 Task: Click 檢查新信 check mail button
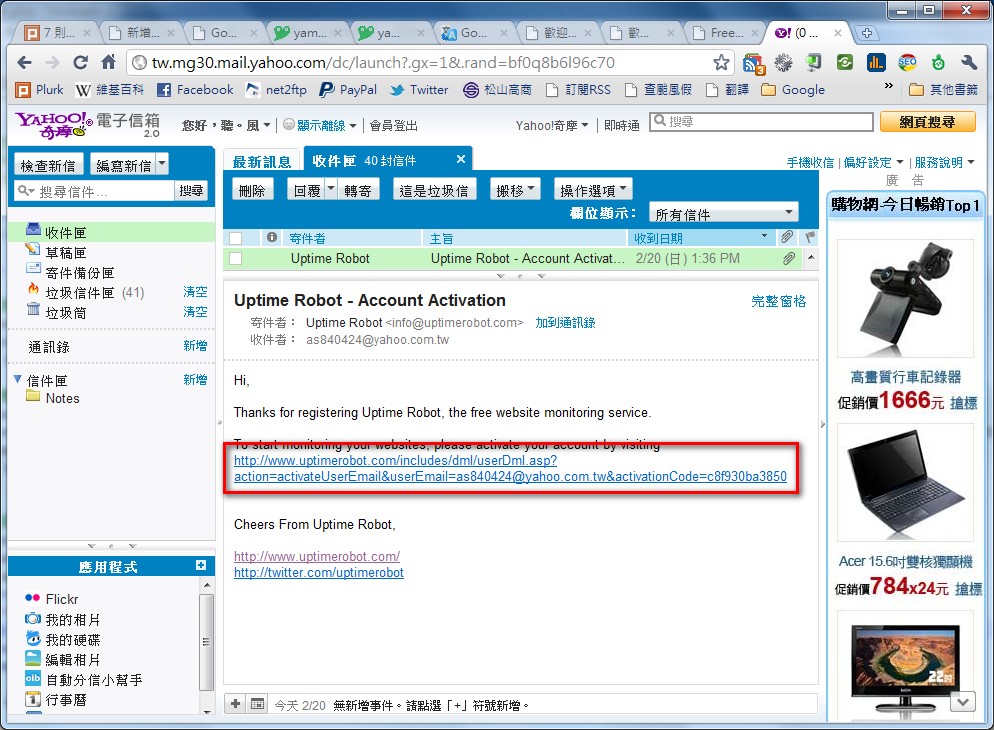coord(48,165)
